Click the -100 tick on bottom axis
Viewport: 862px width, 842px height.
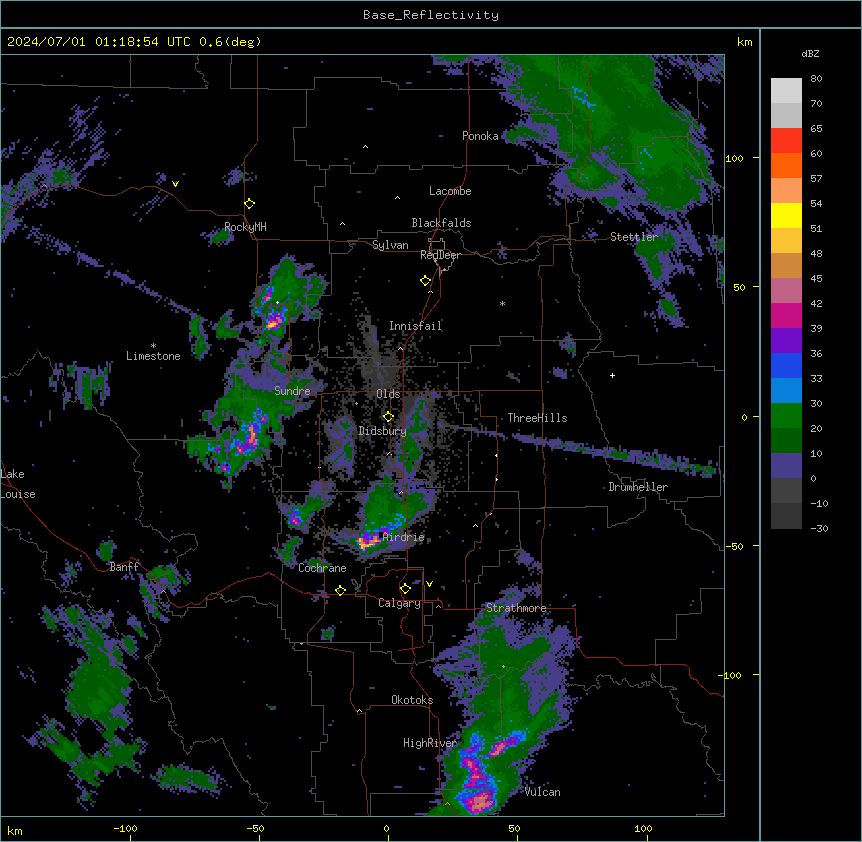click(125, 828)
